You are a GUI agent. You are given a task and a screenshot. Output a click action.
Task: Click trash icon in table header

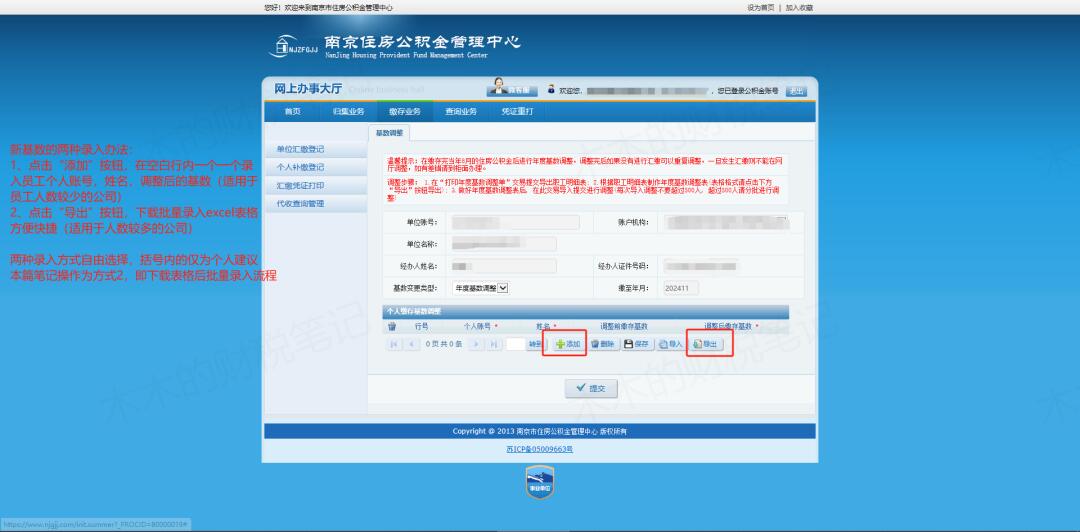392,326
